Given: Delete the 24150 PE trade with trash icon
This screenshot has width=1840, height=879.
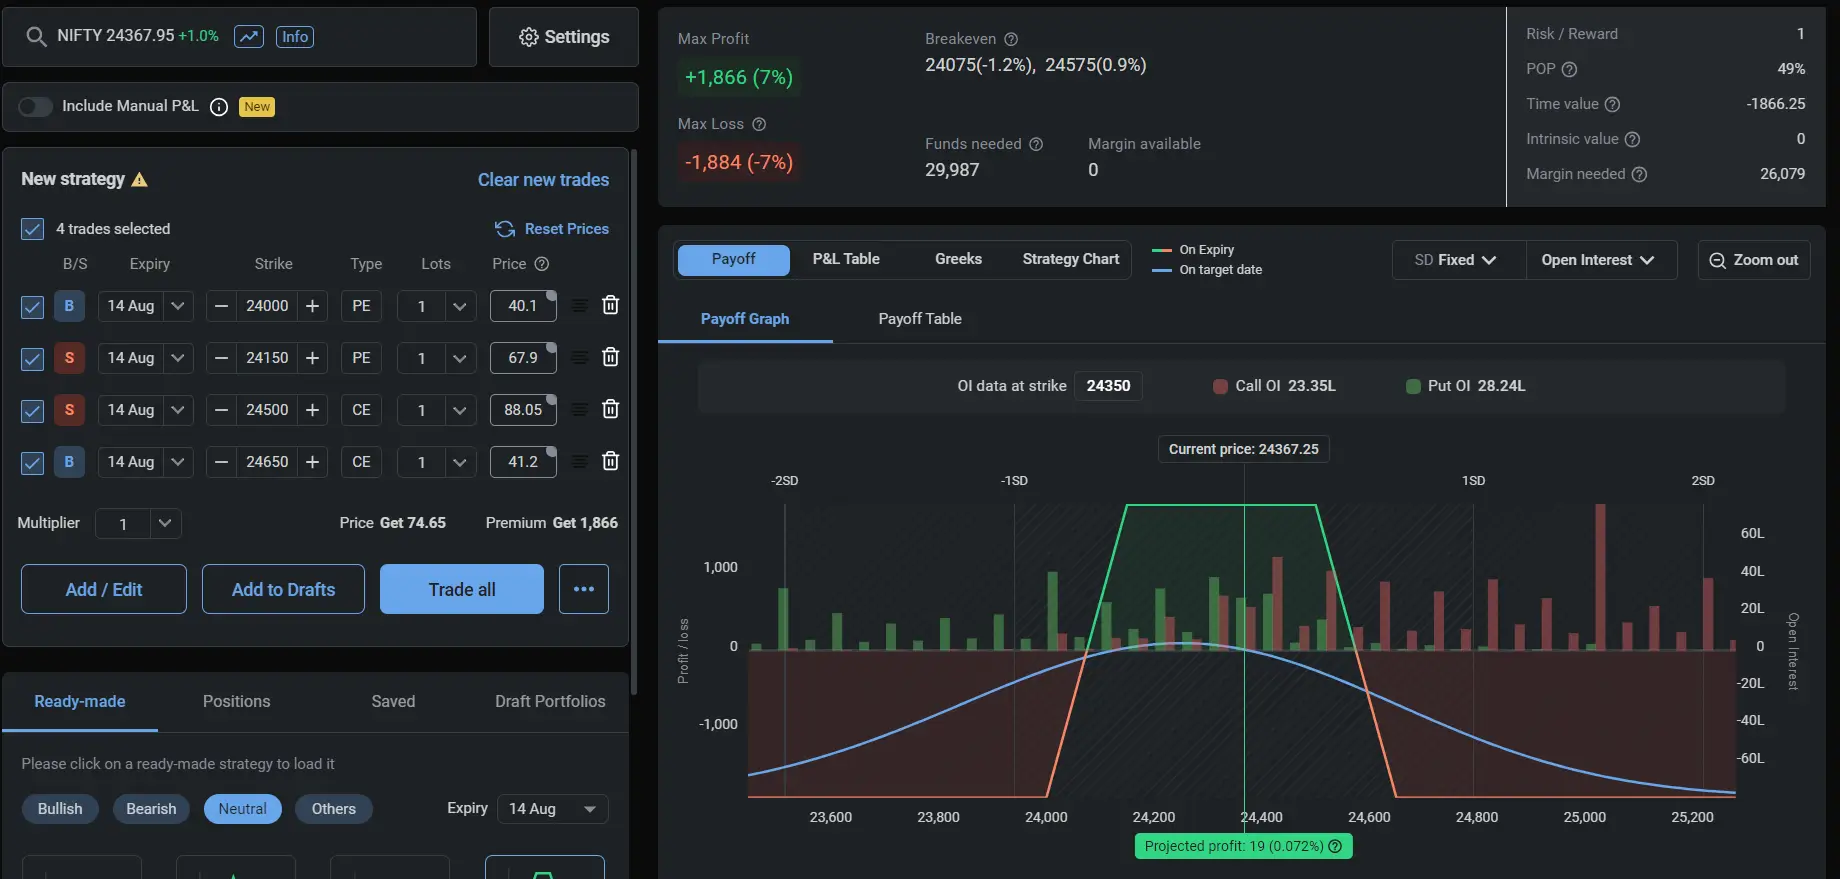Looking at the screenshot, I should point(610,357).
